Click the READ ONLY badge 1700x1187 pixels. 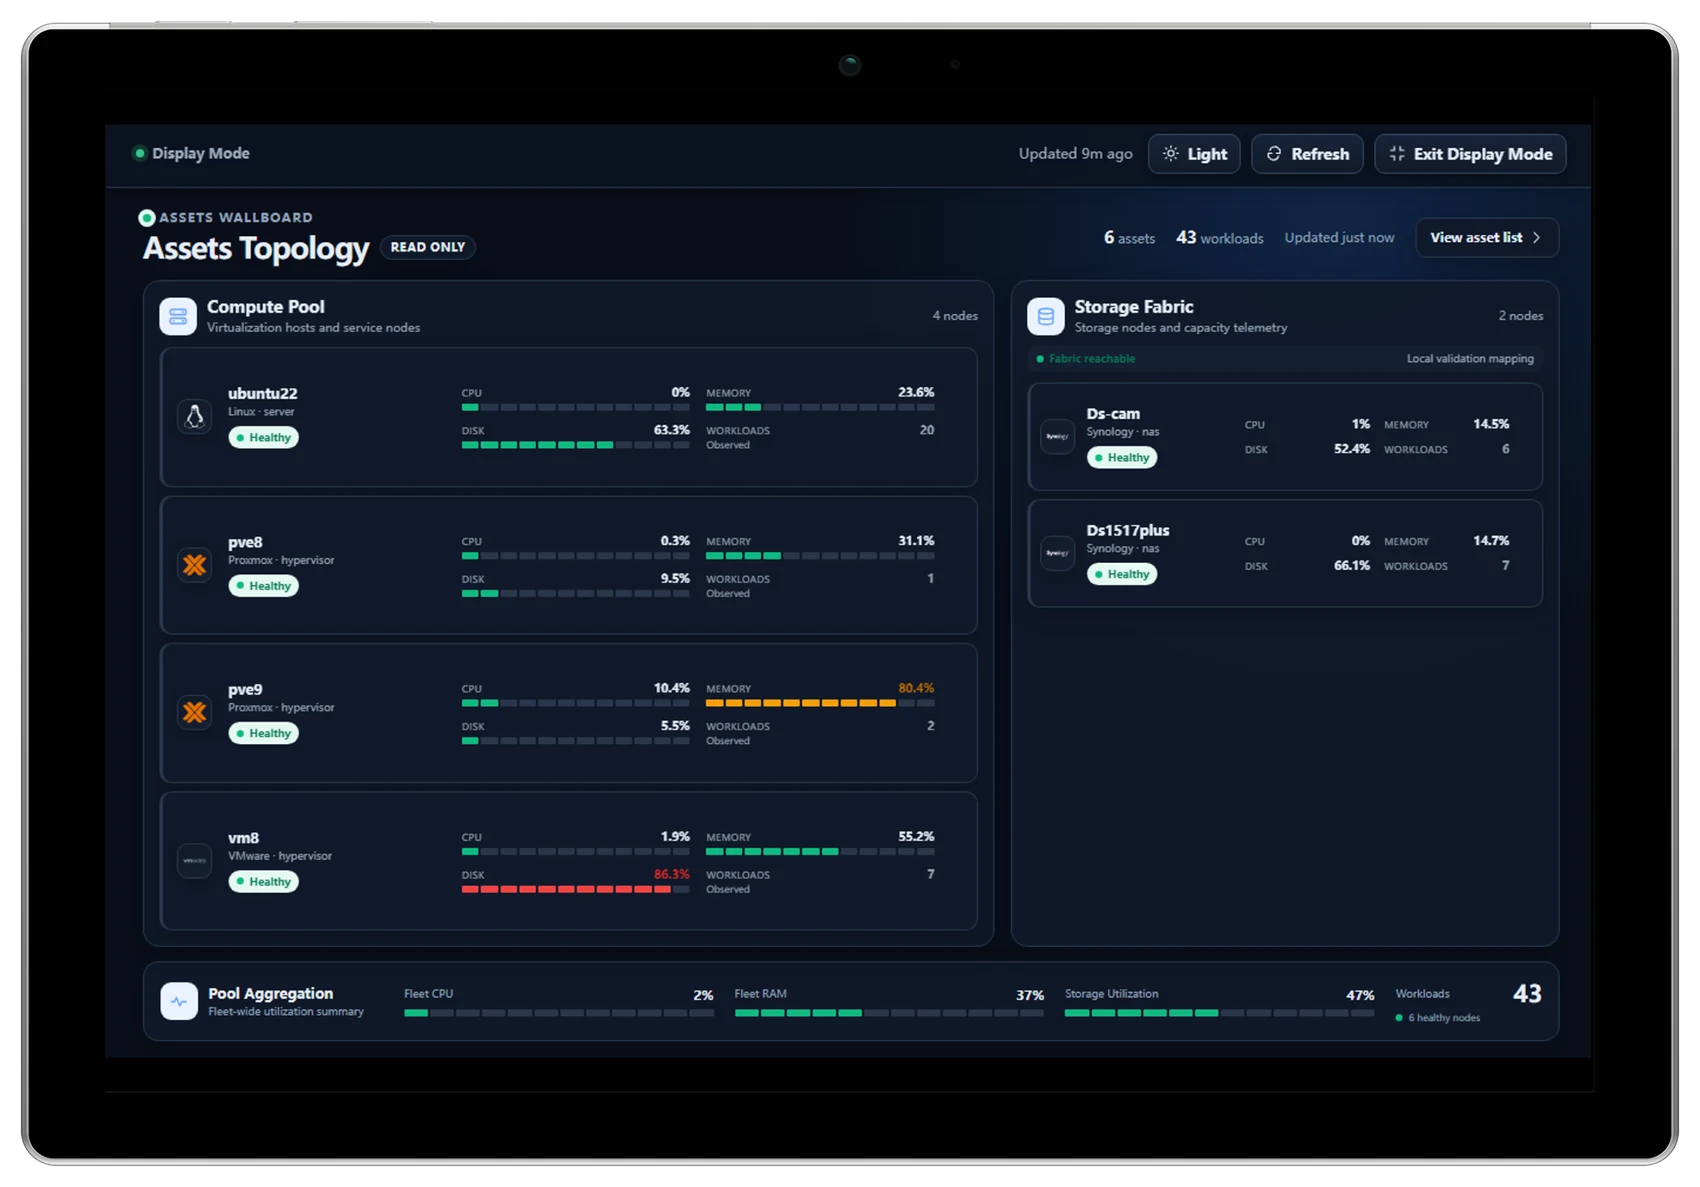click(x=428, y=247)
